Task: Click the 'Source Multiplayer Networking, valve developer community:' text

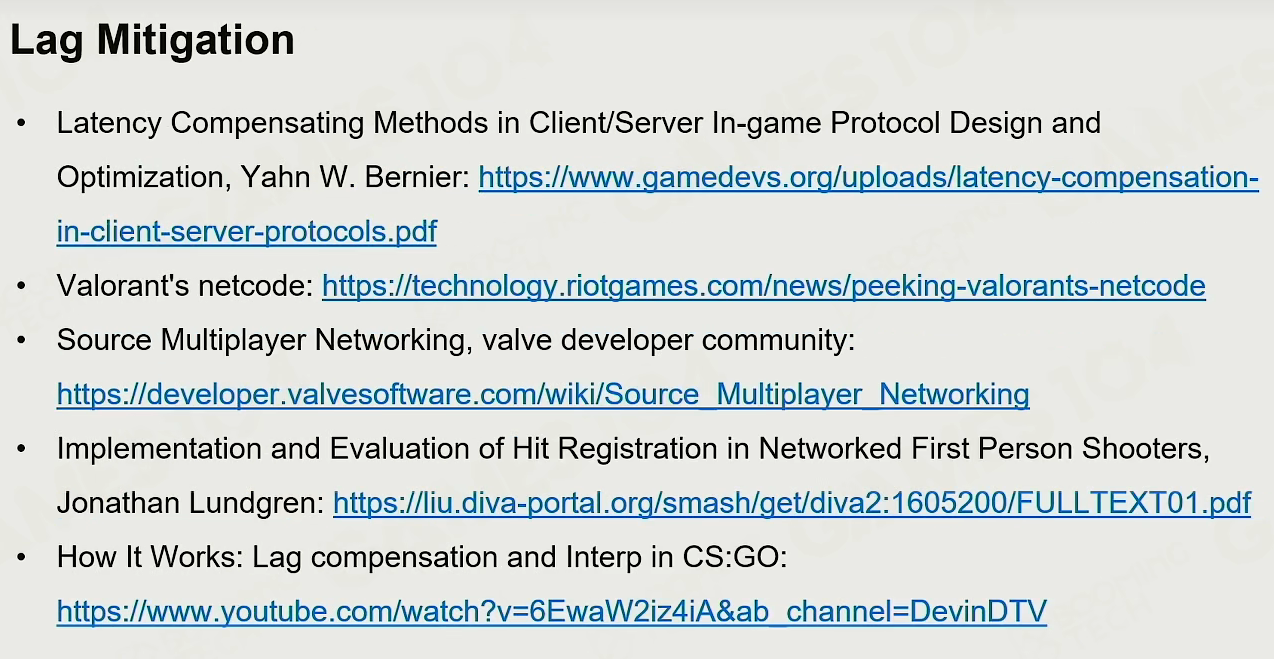Action: click(x=456, y=340)
